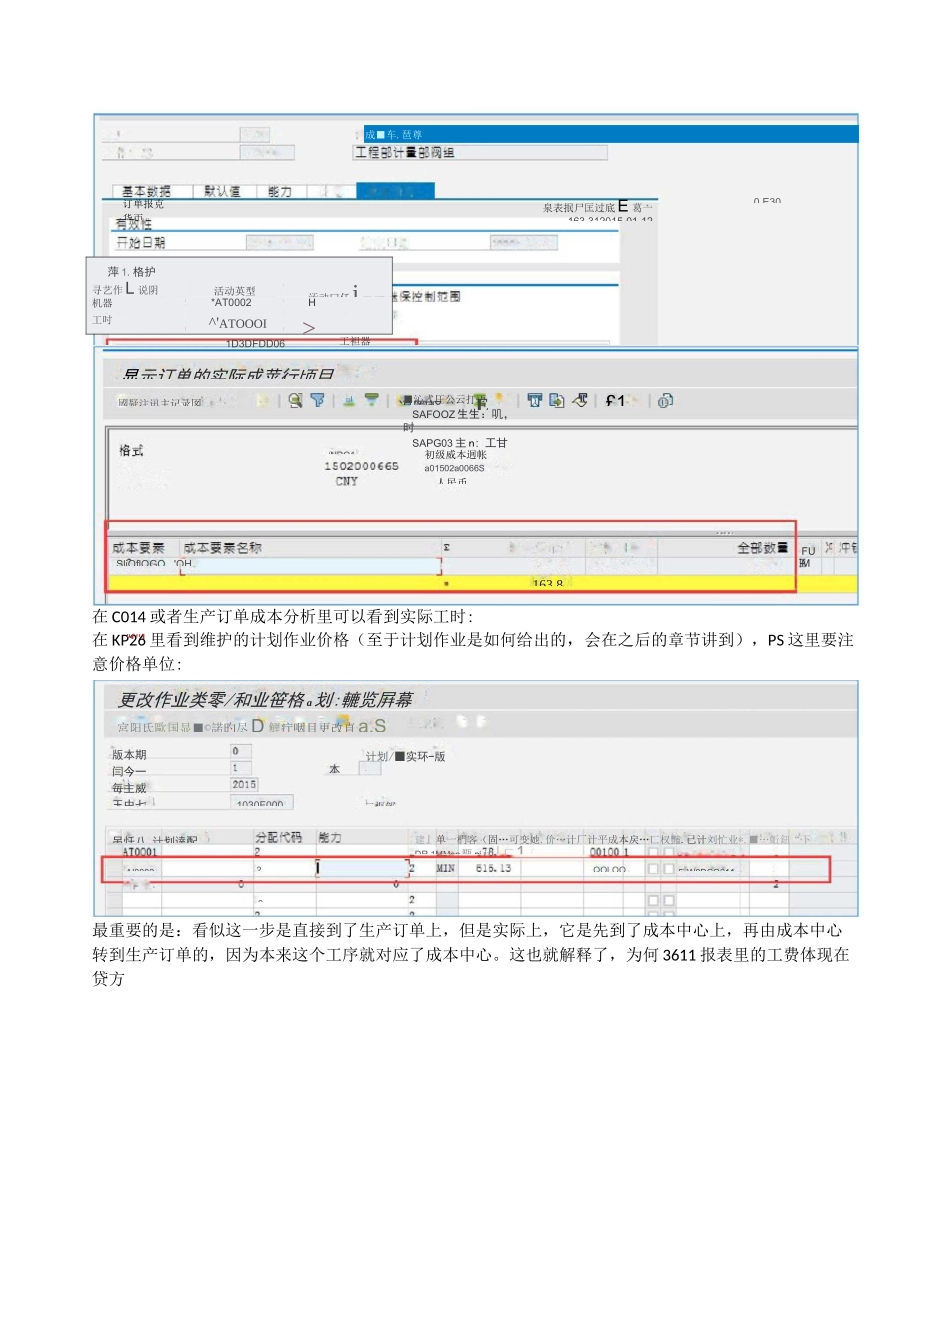Click the layout grid icon before the export icon

535,400
